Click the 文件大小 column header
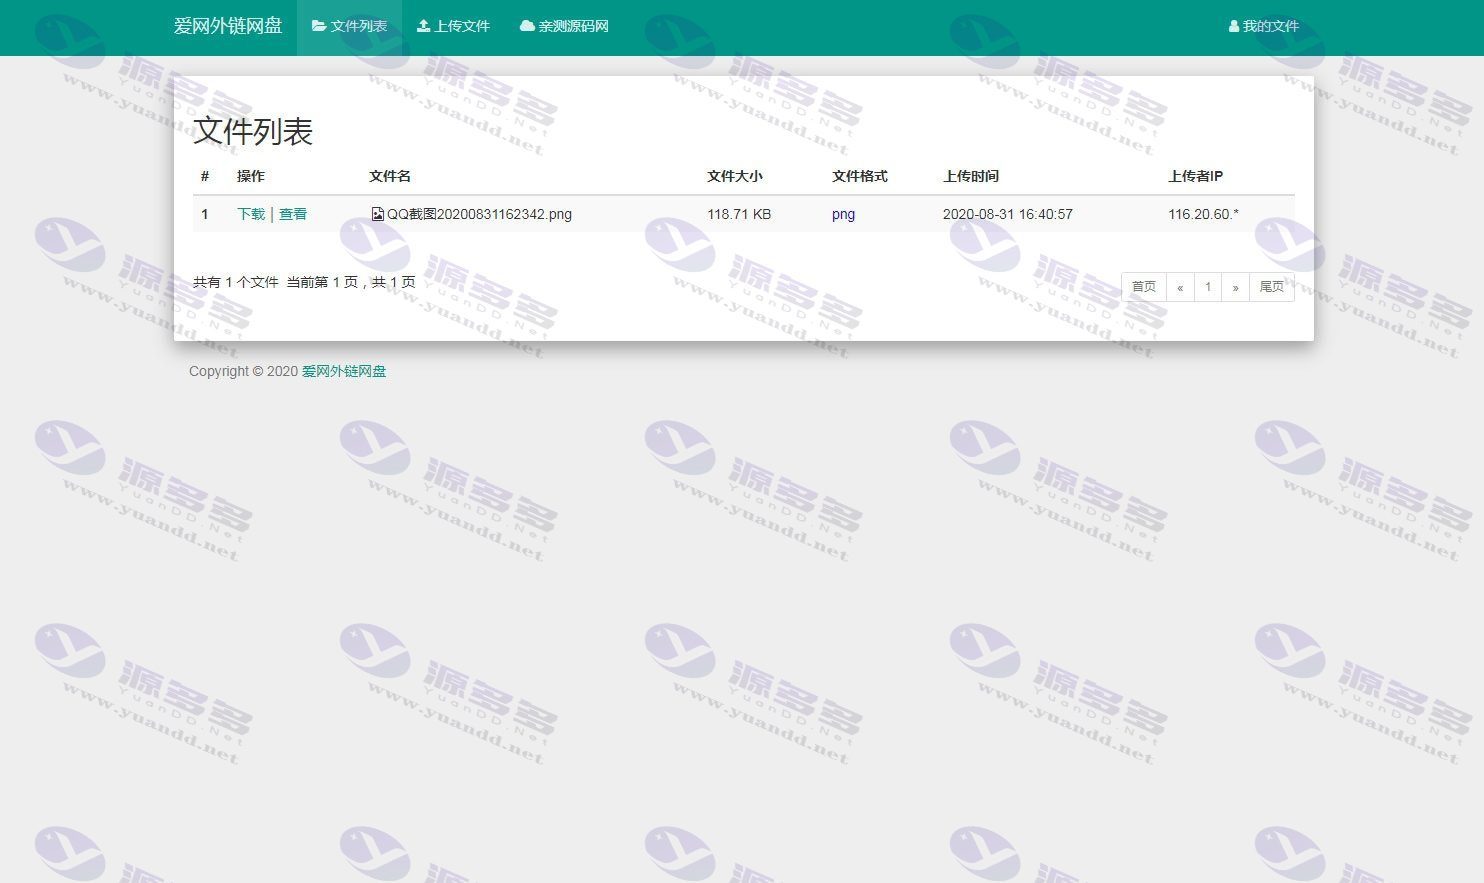The height and width of the screenshot is (883, 1484). [735, 176]
